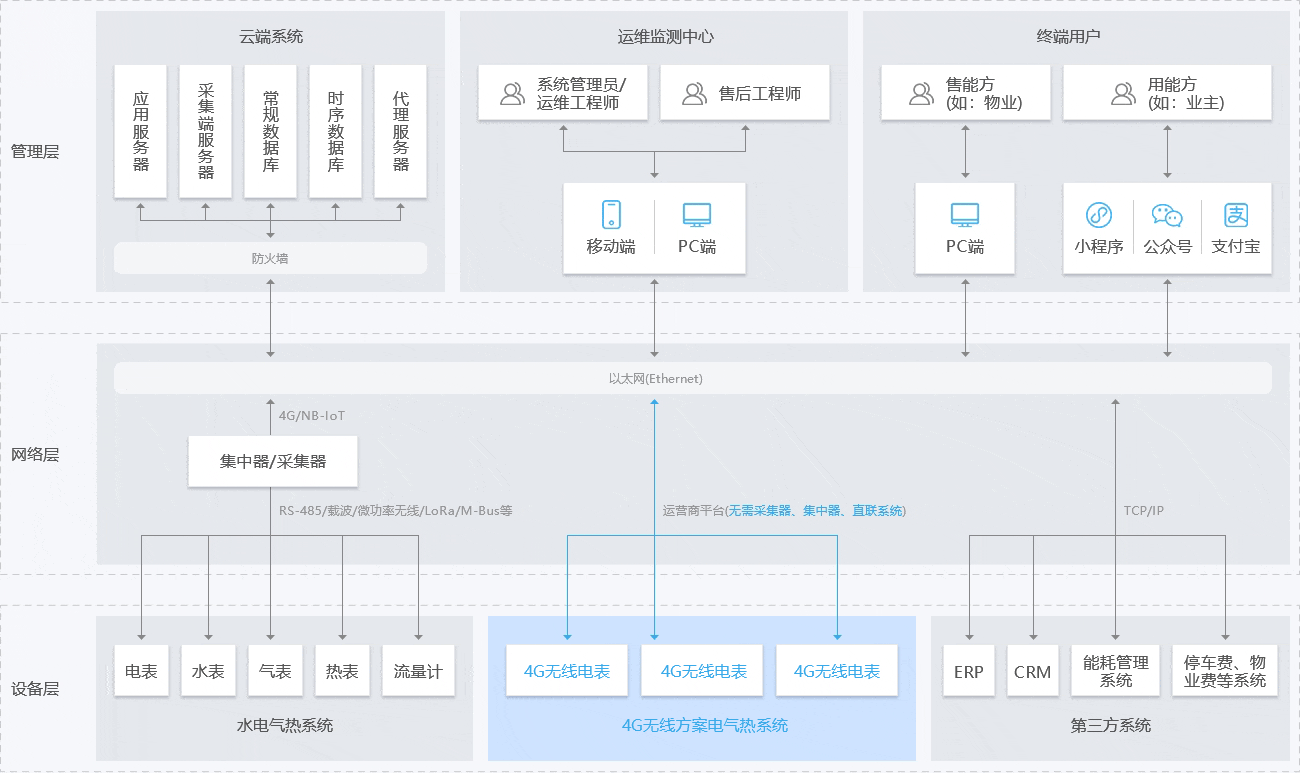This screenshot has width=1300, height=773.
Task: Click the 防火墙 firewall bar
Action: (270, 258)
